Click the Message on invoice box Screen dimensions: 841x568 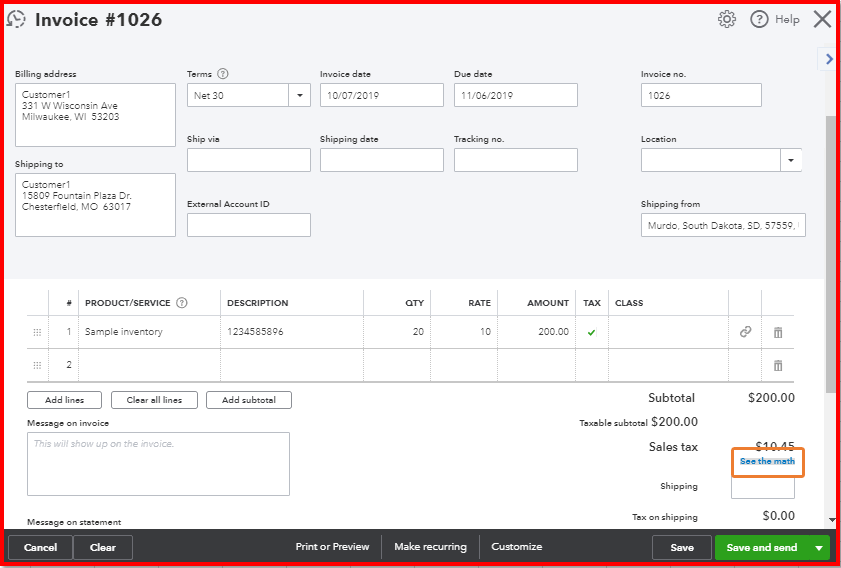pyautogui.click(x=158, y=464)
